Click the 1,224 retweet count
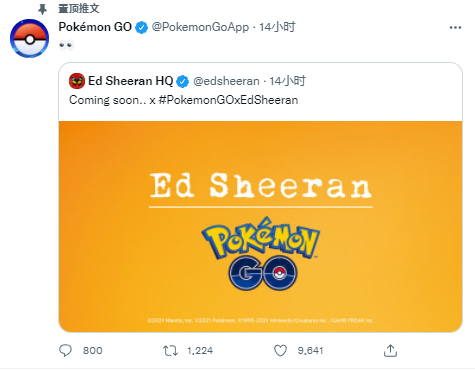 200,351
